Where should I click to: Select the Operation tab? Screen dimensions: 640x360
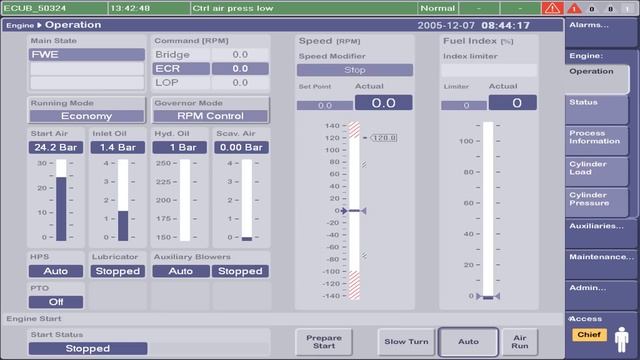click(x=597, y=79)
